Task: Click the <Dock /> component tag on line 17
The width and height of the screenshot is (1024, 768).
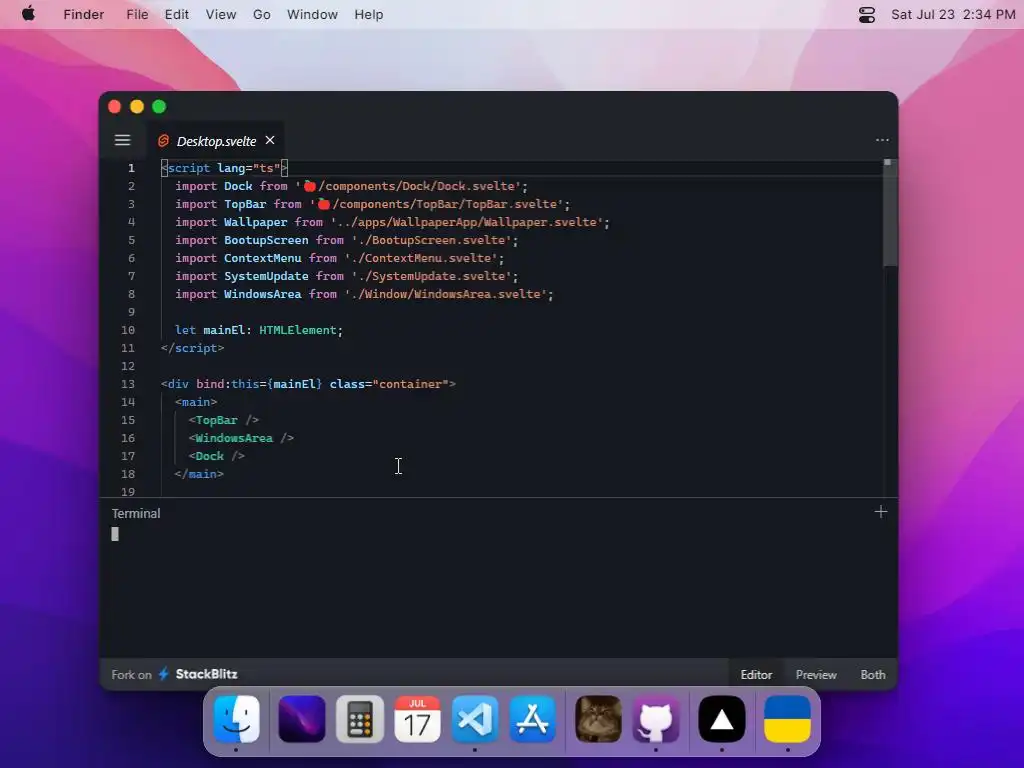Action: click(x=216, y=456)
